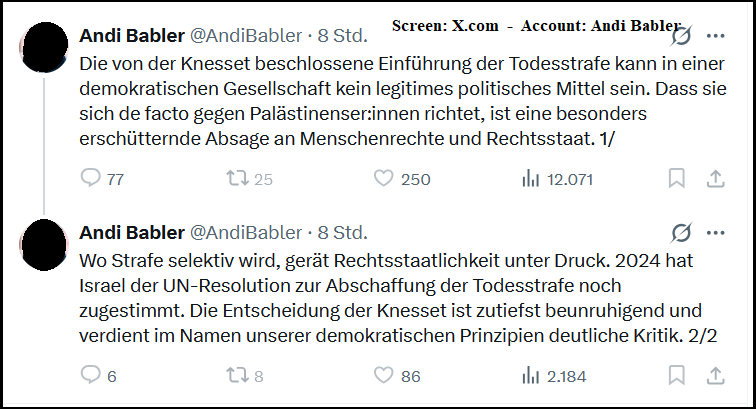Like the second tweet with 86 likes

point(384,376)
